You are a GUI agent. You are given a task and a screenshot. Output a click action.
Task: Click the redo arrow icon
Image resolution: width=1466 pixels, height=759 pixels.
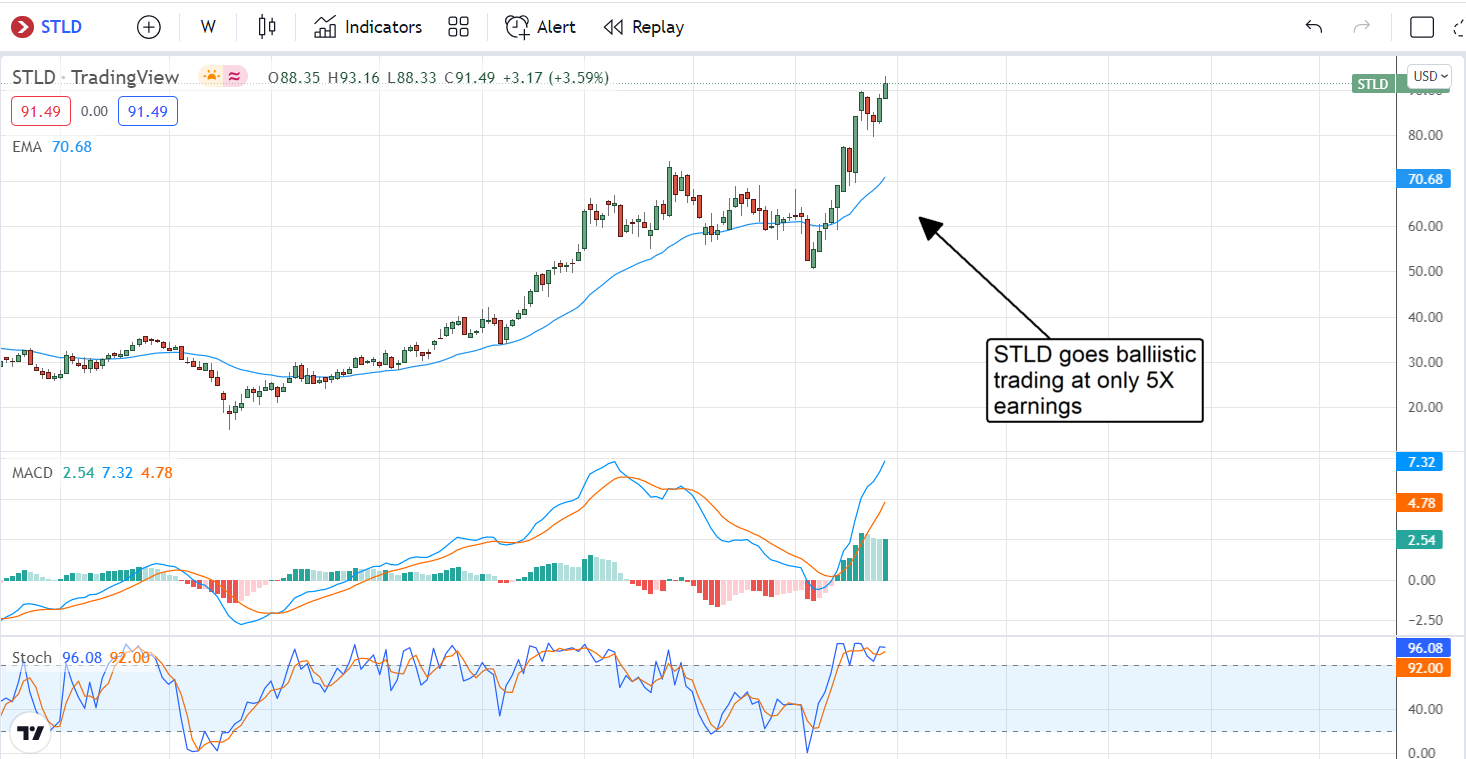tap(1361, 27)
